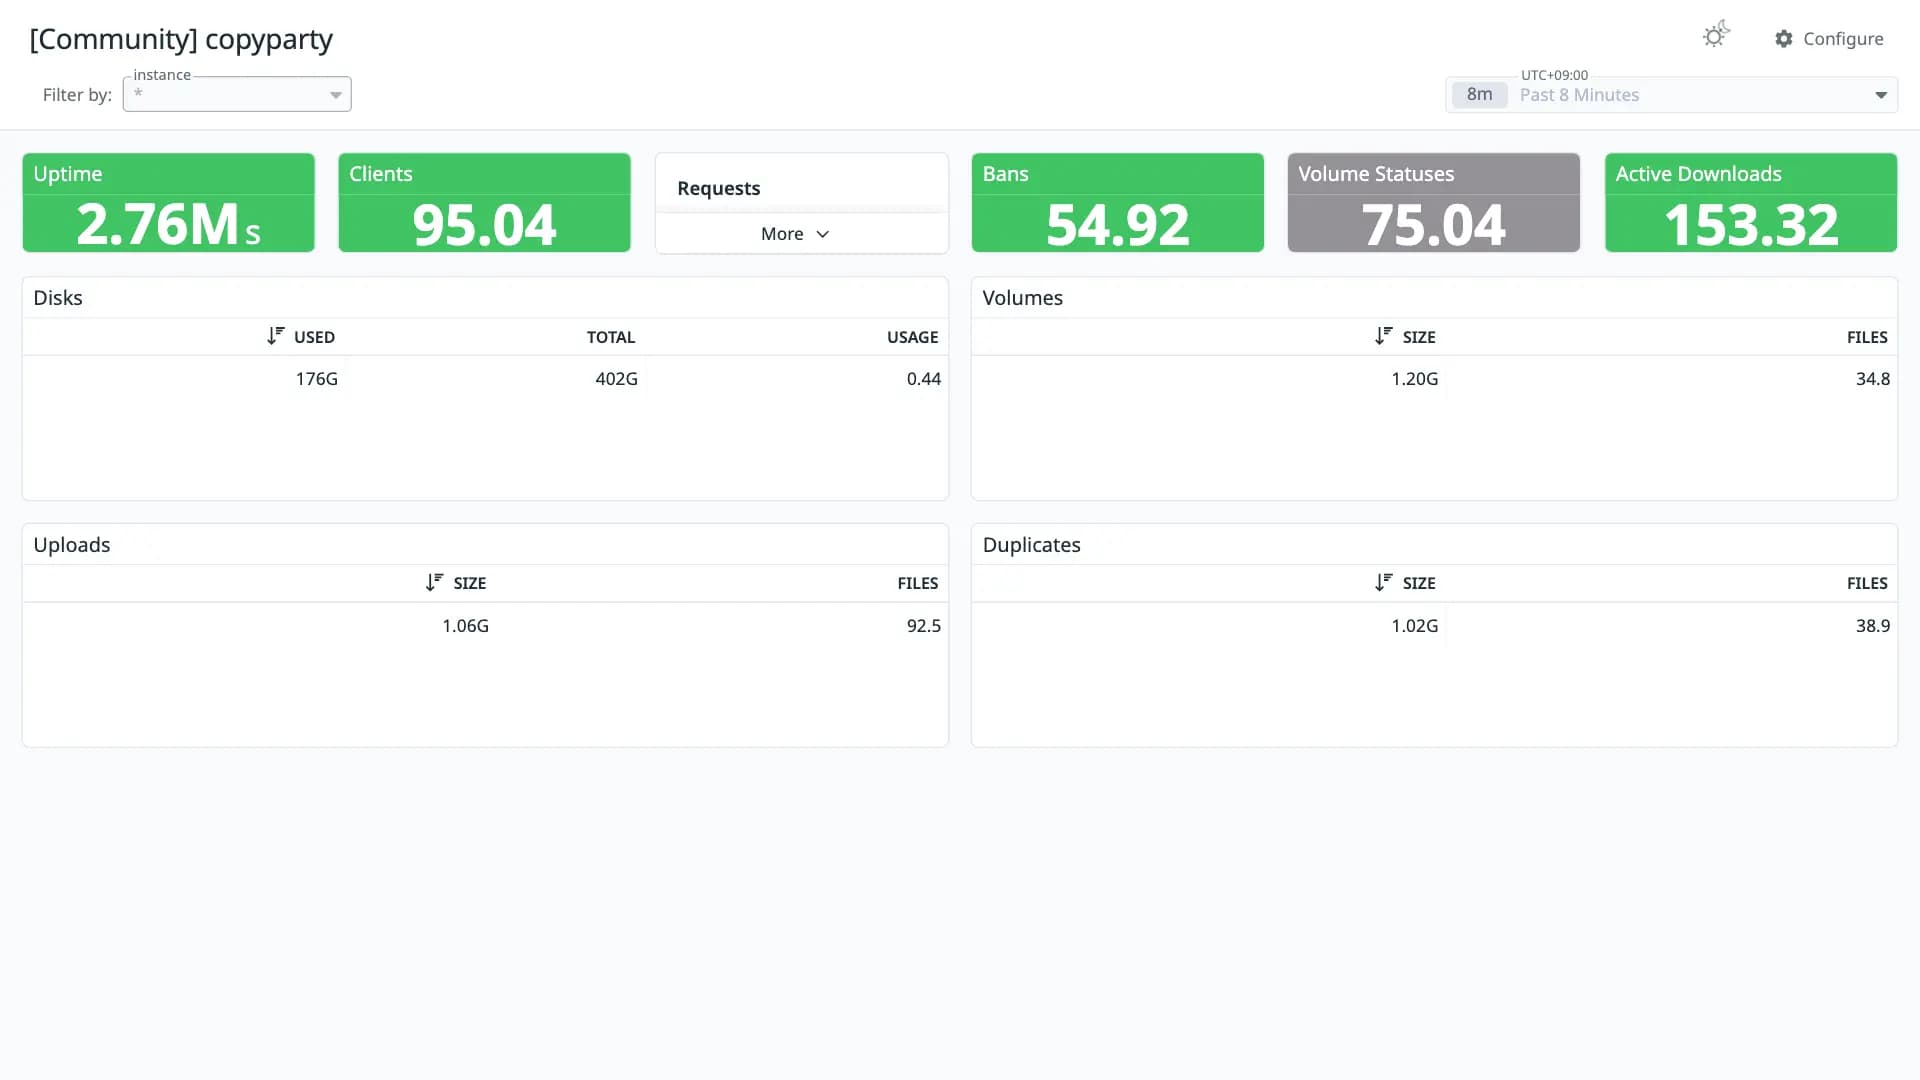Open the Uptime stat card
The height and width of the screenshot is (1080, 1920).
[168, 202]
